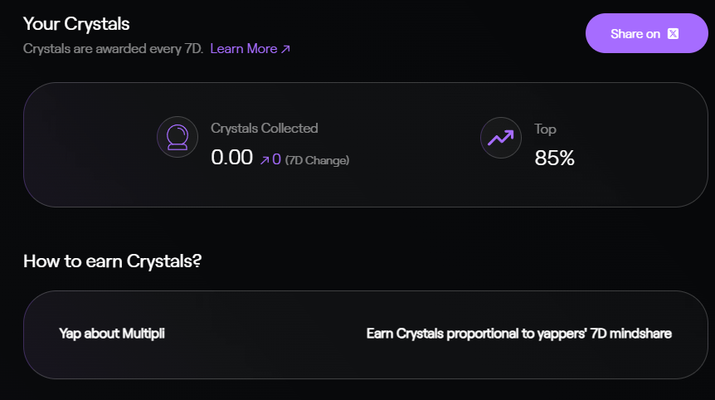Click Yap about Multipli text

tap(112, 333)
